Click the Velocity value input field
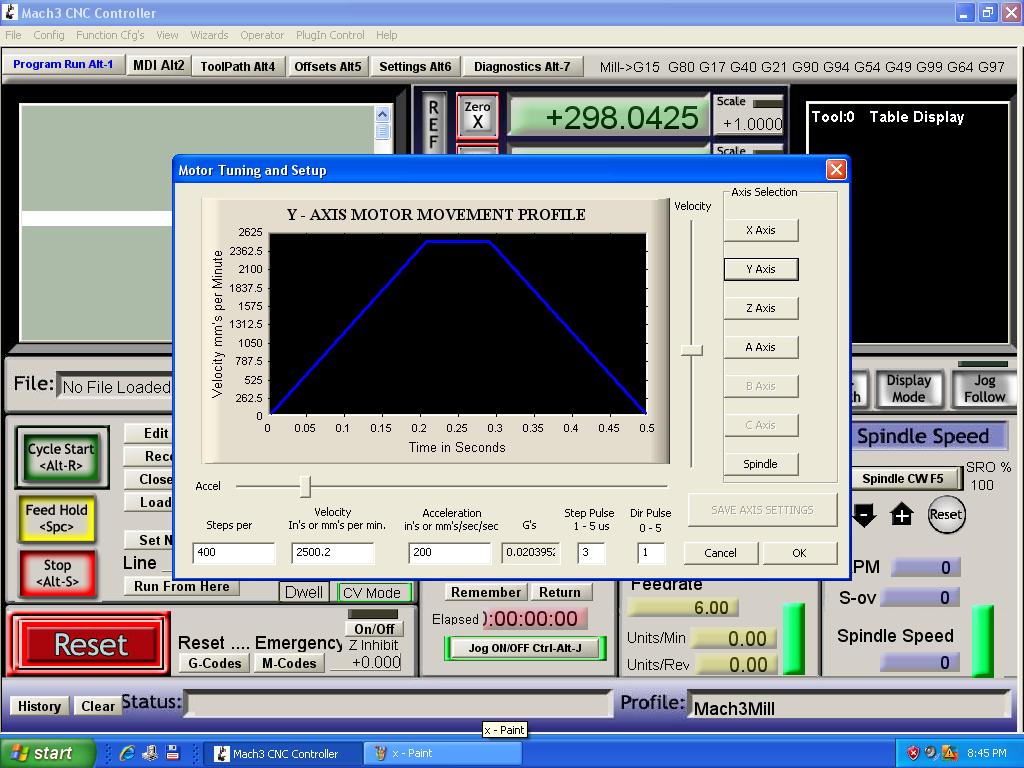 click(332, 553)
